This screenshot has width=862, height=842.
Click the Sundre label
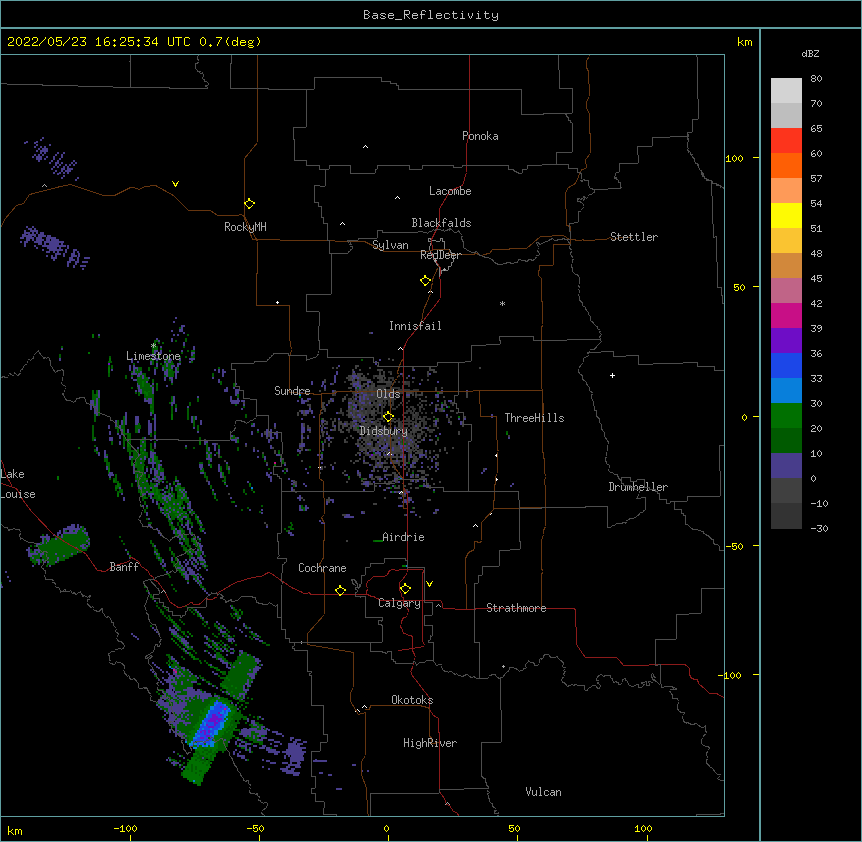292,391
